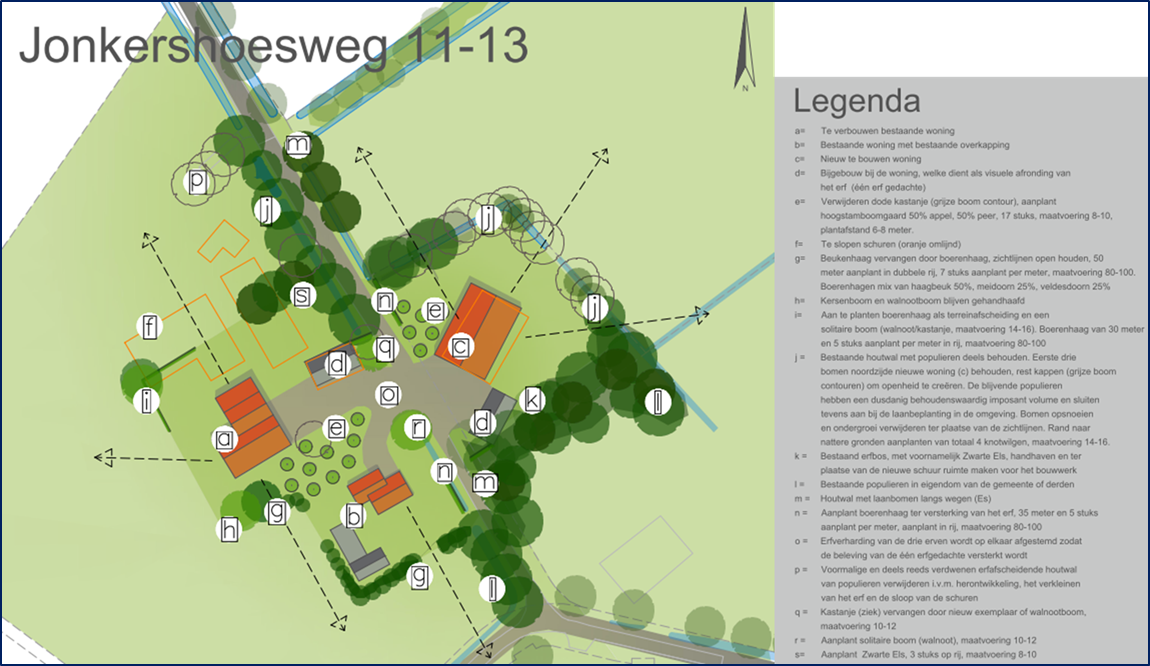Select the 'p' marker on the map
This screenshot has width=1150, height=666.
pyautogui.click(x=197, y=180)
